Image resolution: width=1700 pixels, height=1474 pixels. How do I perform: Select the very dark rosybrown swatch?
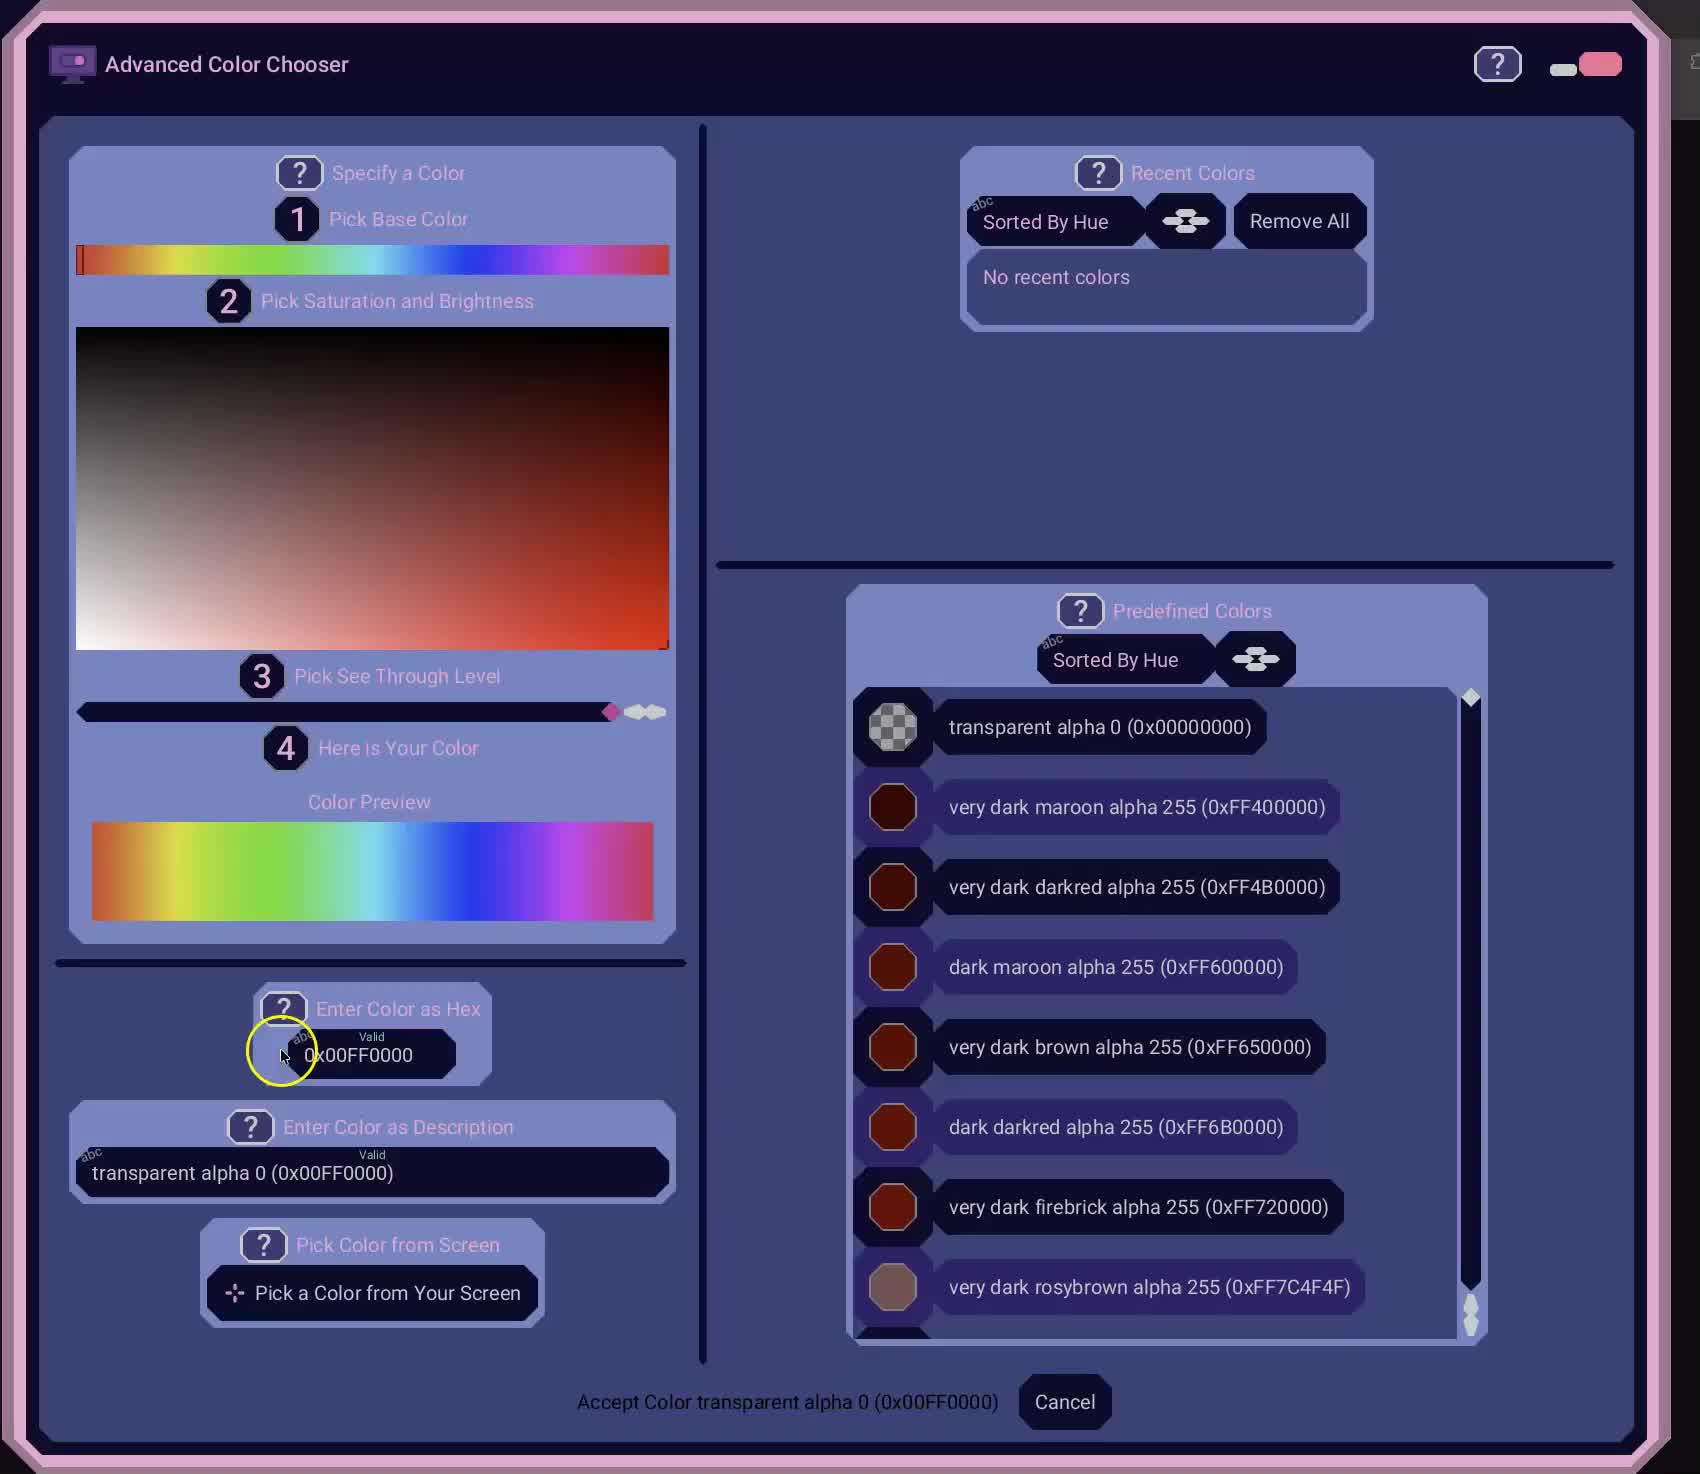pyautogui.click(x=893, y=1287)
